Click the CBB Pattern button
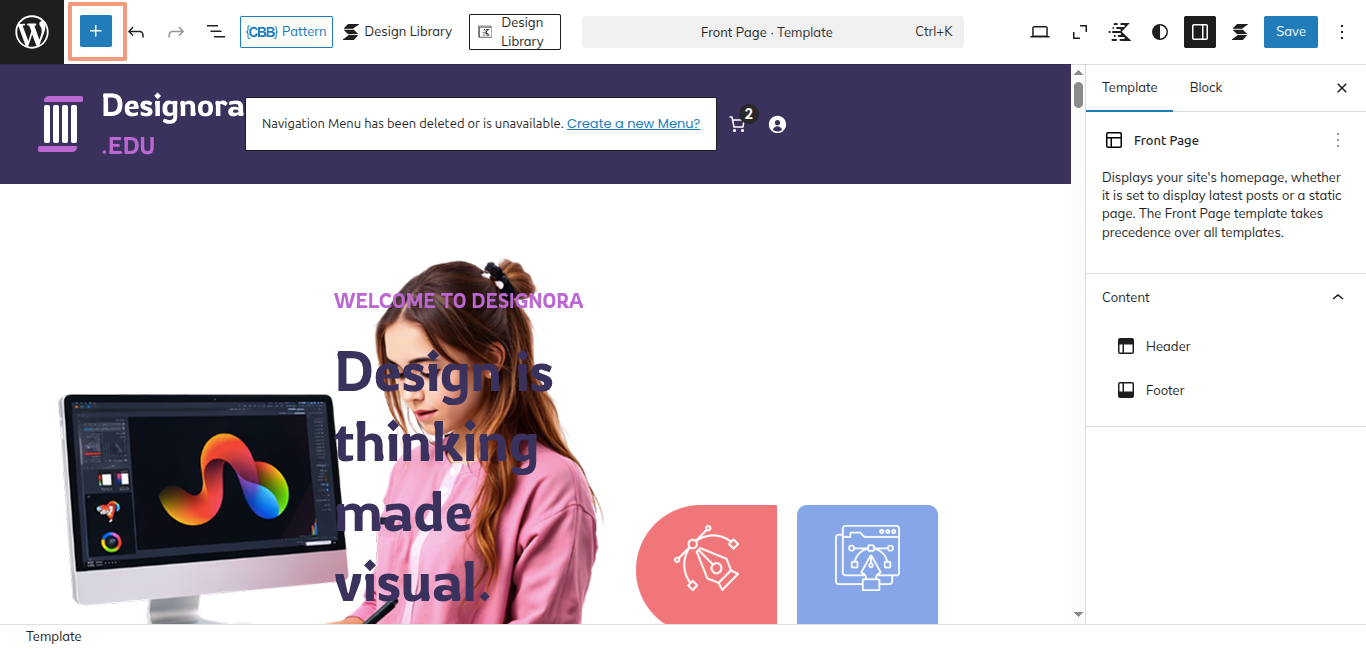 [286, 32]
